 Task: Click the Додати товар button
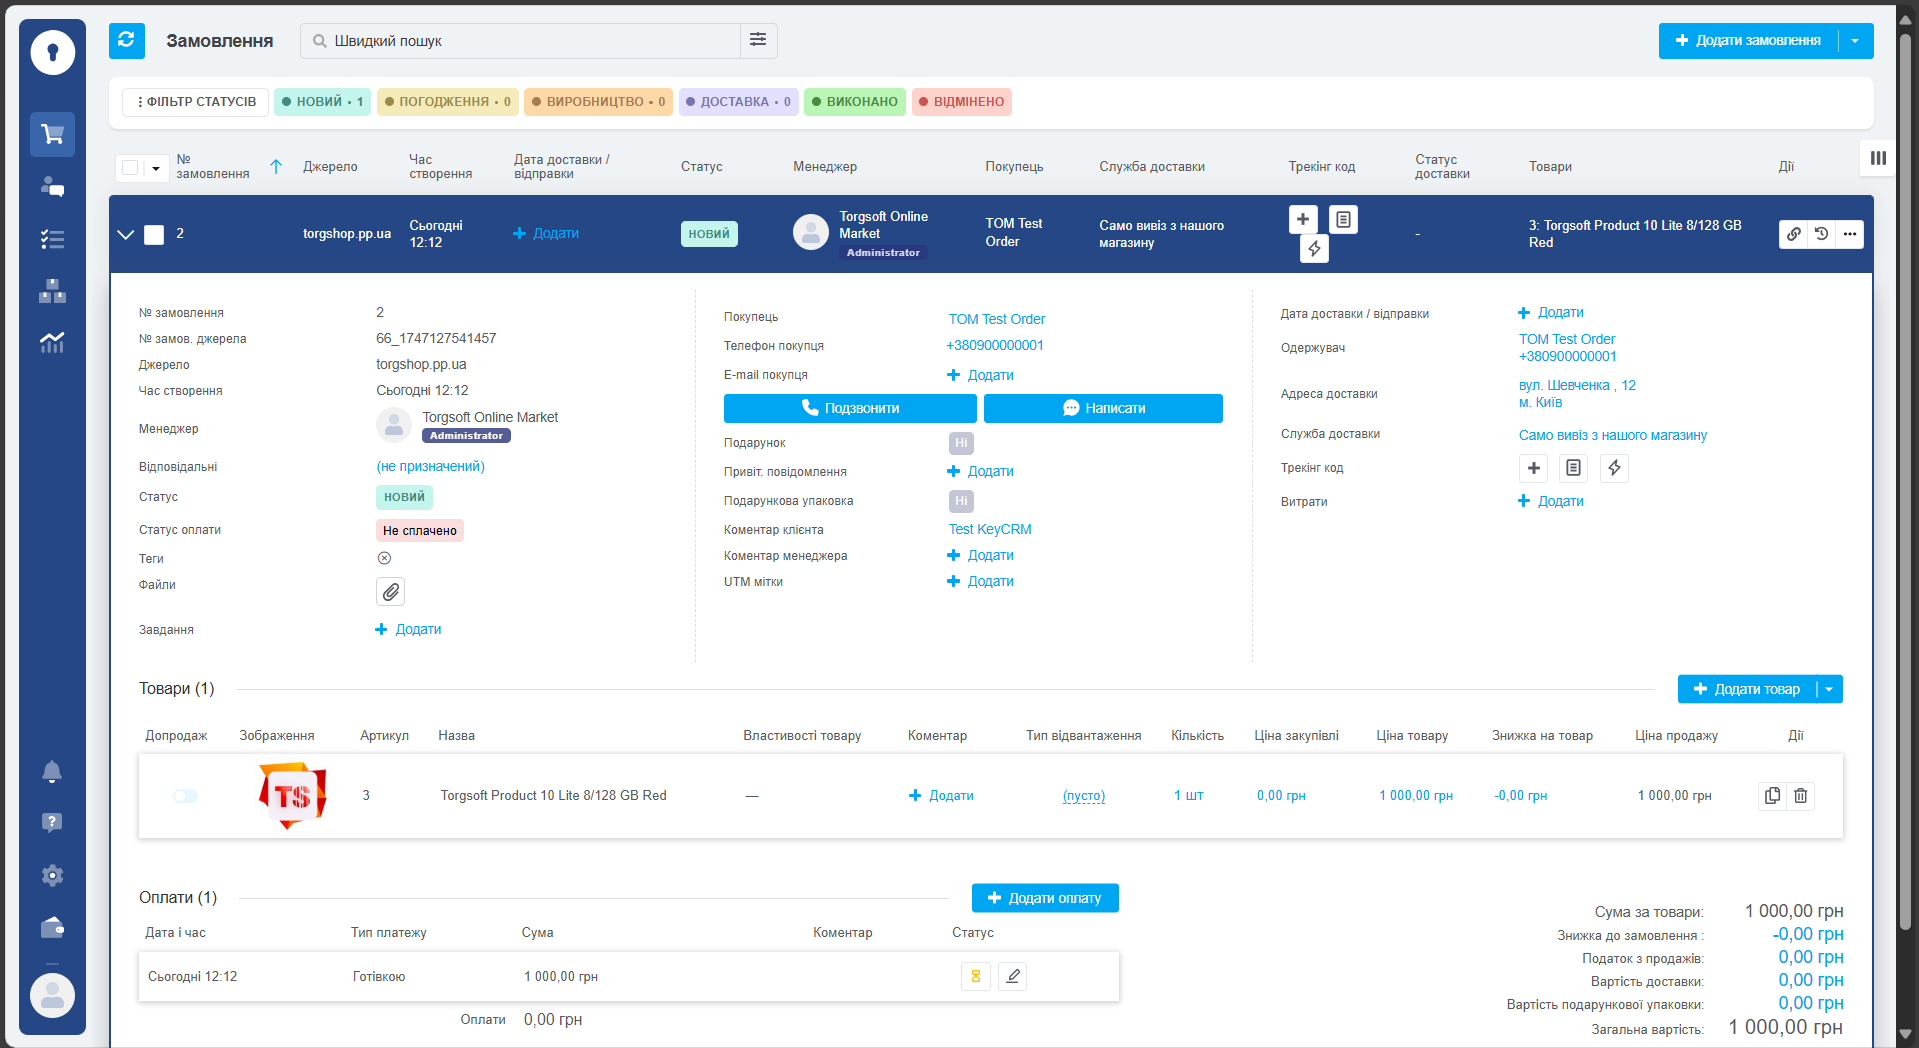pos(1746,689)
